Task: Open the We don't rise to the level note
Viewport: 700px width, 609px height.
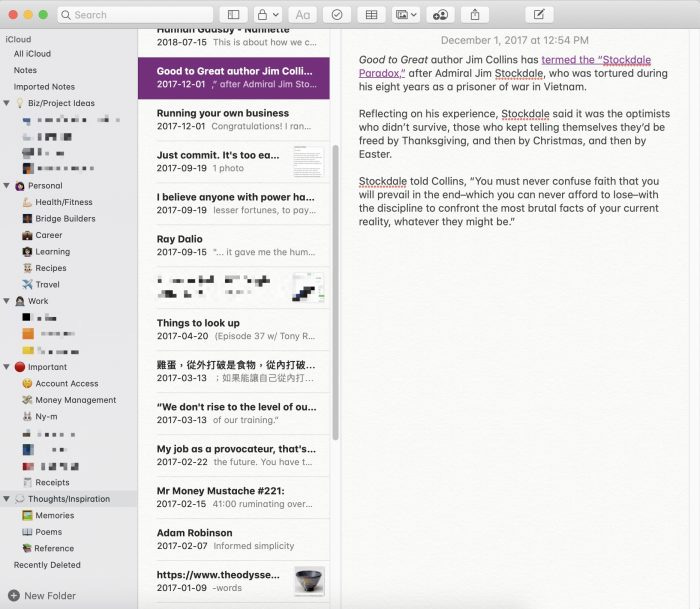Action: coord(234,413)
